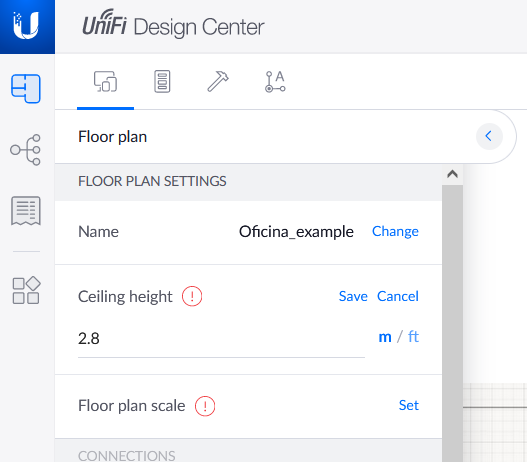
Task: Switch ceiling height unit to meters
Action: [x=385, y=337]
